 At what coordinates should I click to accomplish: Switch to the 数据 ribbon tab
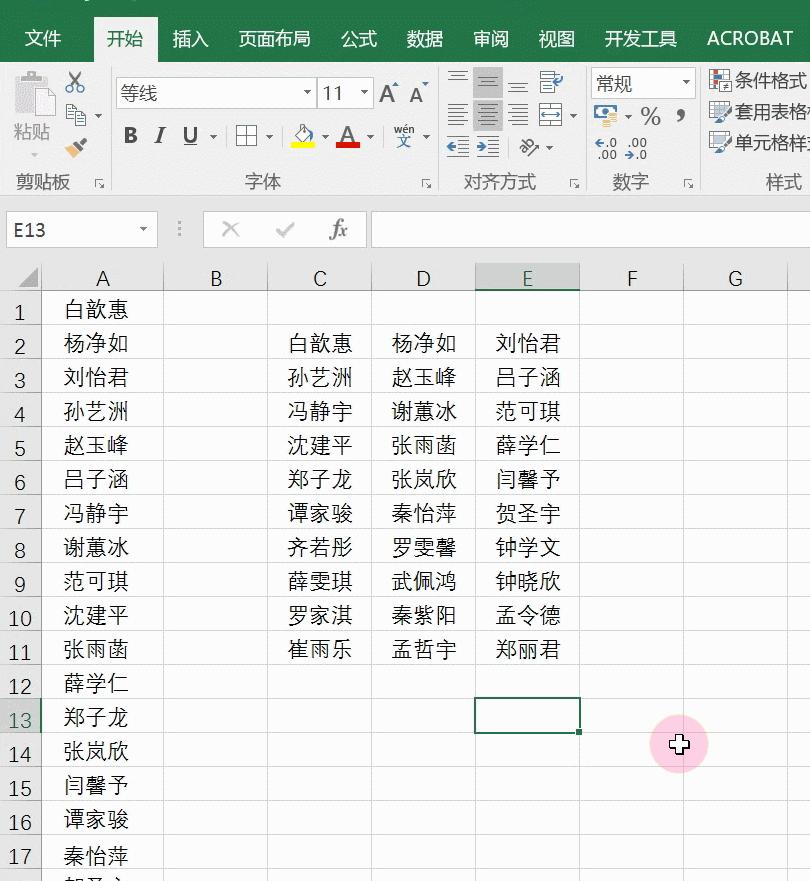(424, 38)
